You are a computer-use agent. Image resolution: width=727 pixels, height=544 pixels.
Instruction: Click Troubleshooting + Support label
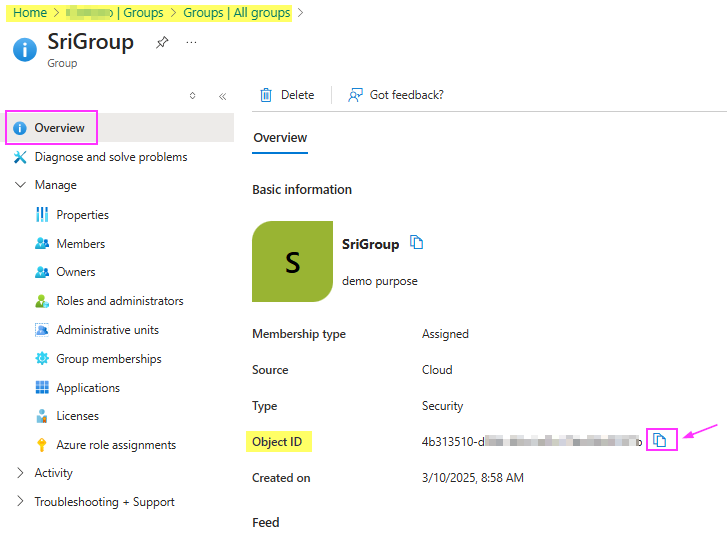(104, 502)
